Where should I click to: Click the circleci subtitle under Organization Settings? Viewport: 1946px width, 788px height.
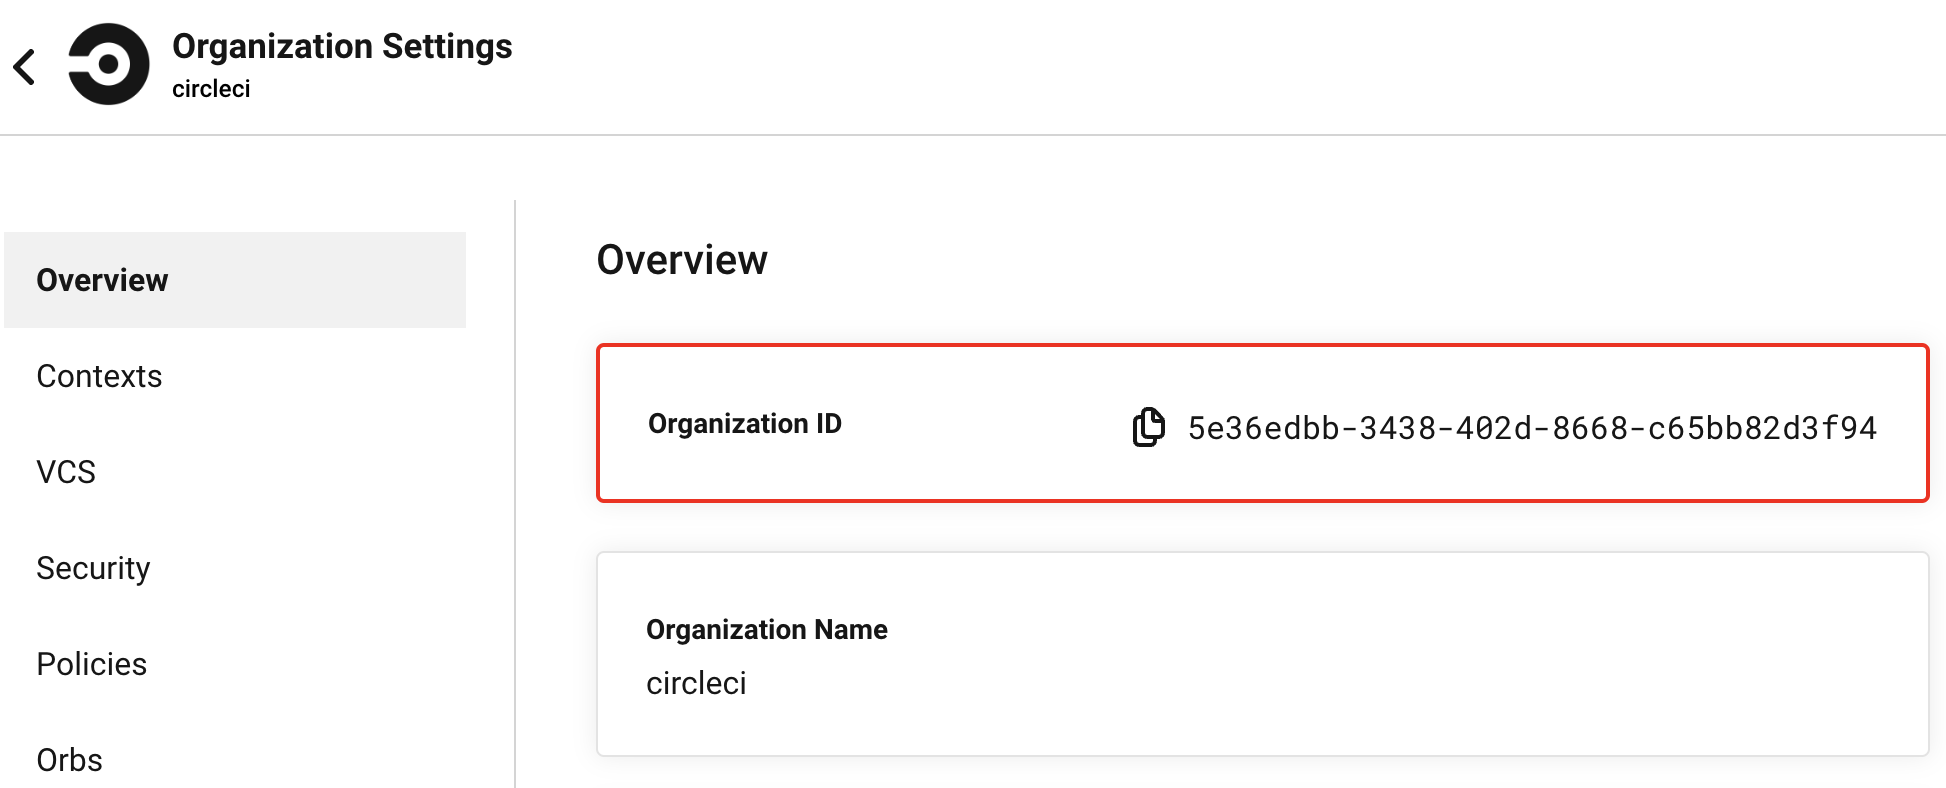coord(211,89)
